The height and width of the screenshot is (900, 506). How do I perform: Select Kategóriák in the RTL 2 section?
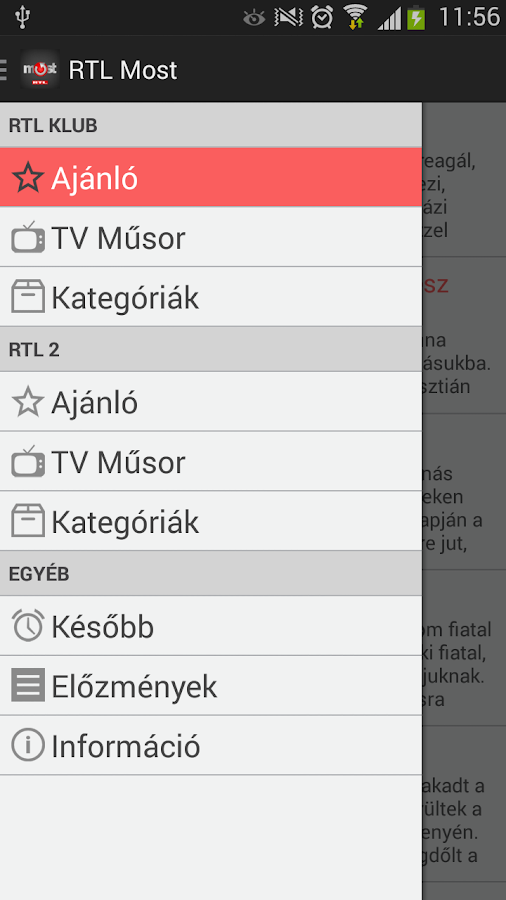(x=211, y=521)
